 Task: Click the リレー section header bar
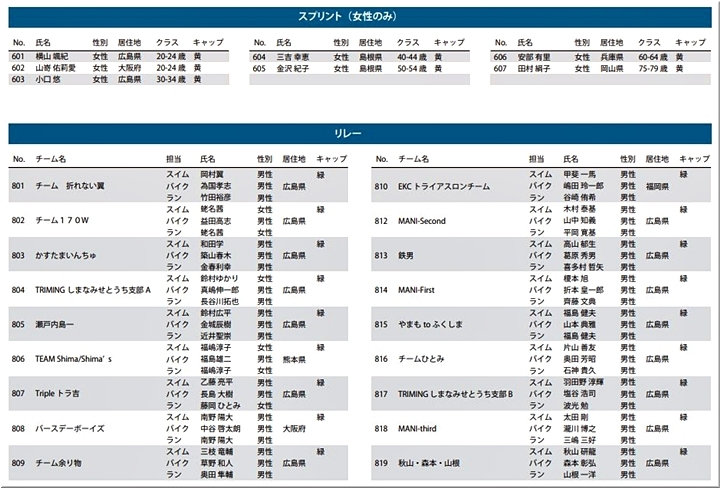[359, 133]
